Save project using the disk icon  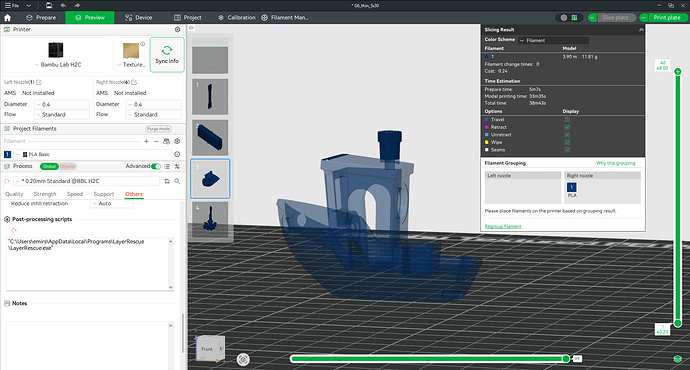[49, 5]
